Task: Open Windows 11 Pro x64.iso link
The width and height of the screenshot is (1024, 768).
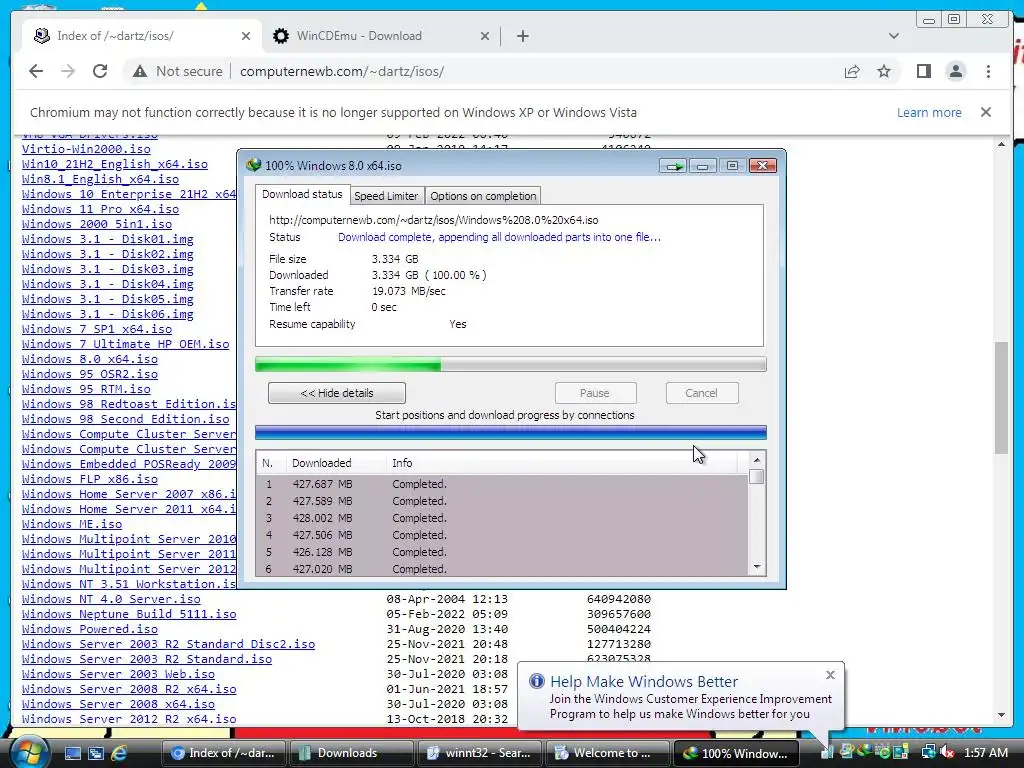Action: click(100, 209)
